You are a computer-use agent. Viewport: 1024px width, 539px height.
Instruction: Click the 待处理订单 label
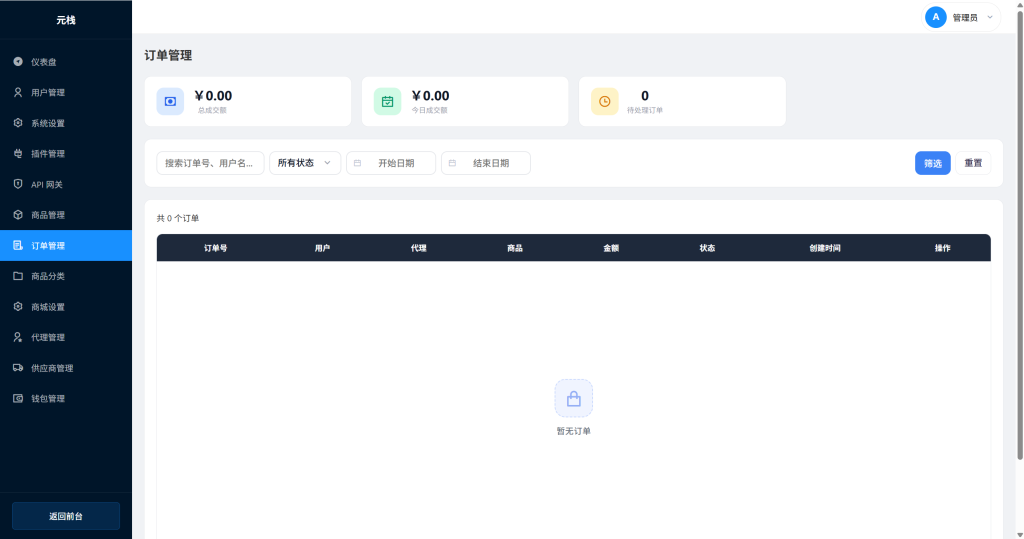645,110
